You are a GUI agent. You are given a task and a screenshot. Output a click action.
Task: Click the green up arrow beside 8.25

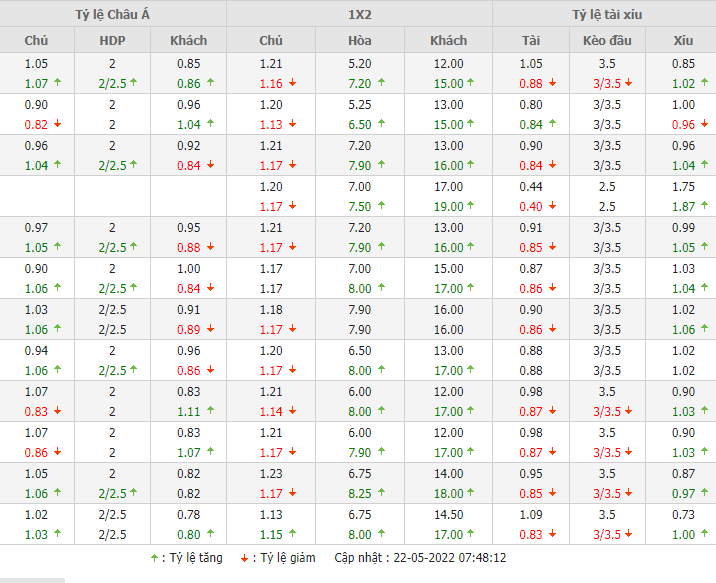381,494
